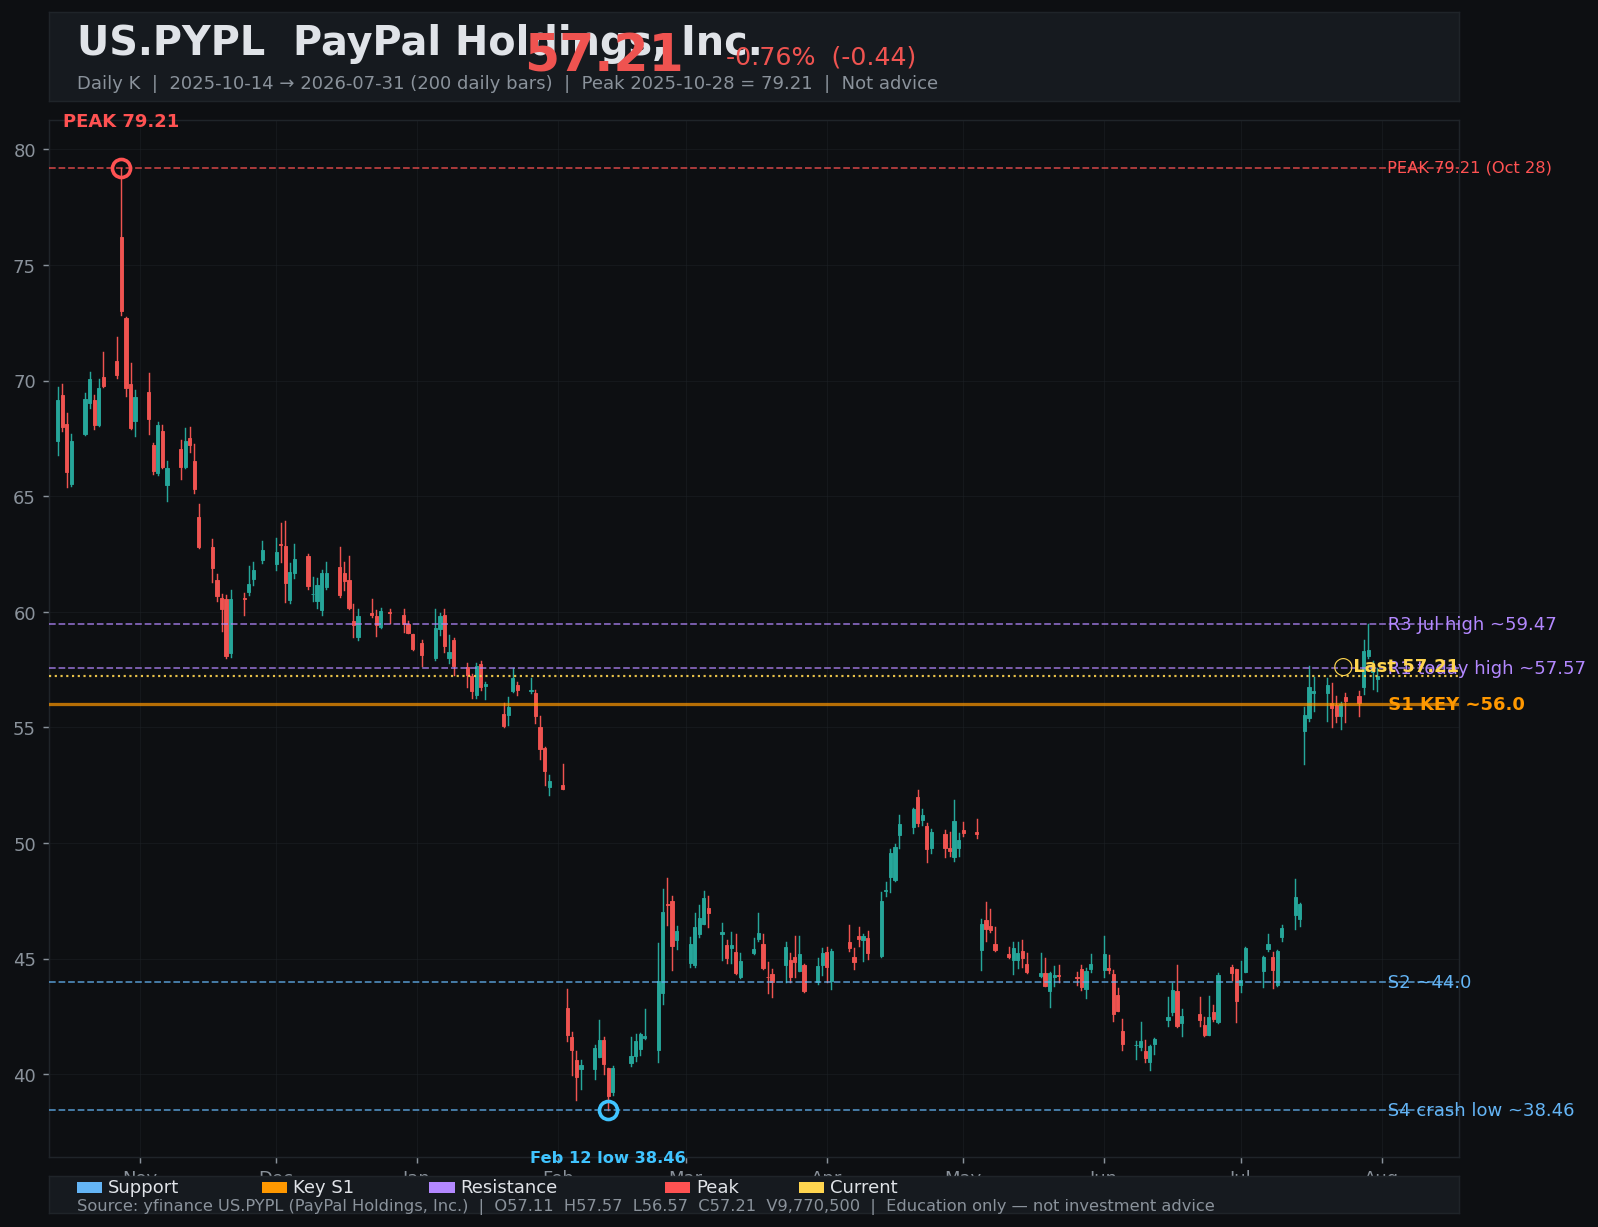Click the 40 tick on the price axis
The width and height of the screenshot is (1598, 1227).
click(25, 1075)
